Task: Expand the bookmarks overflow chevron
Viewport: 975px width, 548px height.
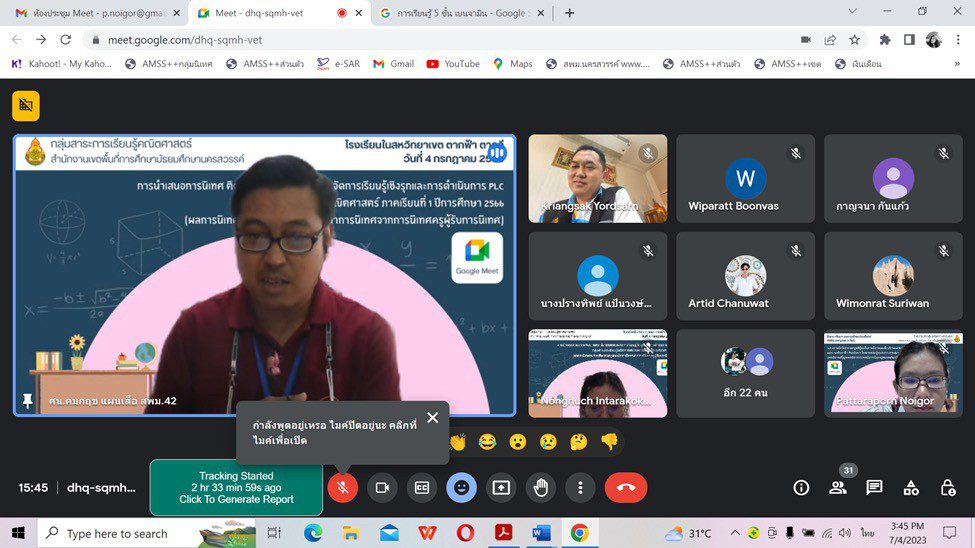Action: pos(957,63)
